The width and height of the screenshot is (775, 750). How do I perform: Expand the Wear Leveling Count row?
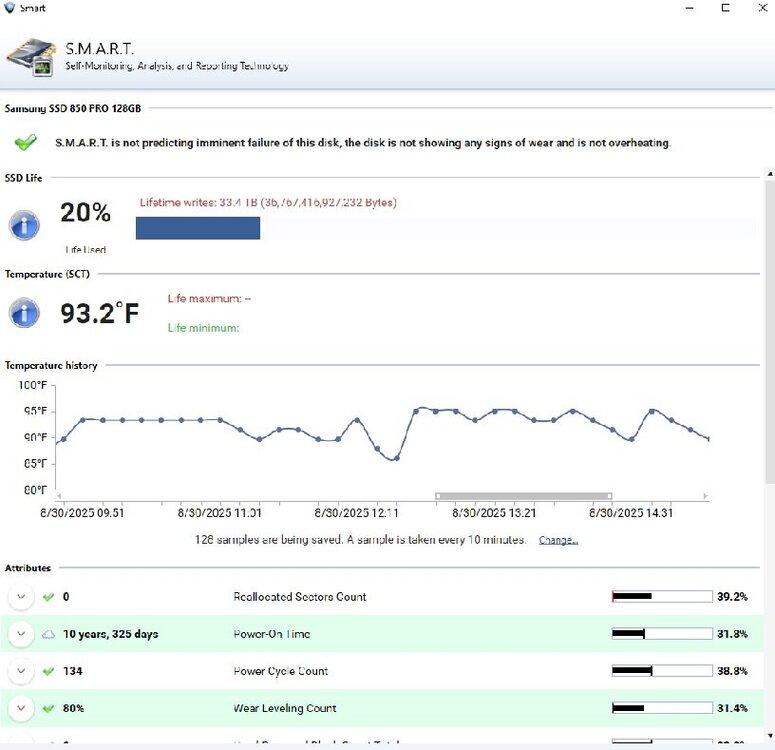point(21,708)
